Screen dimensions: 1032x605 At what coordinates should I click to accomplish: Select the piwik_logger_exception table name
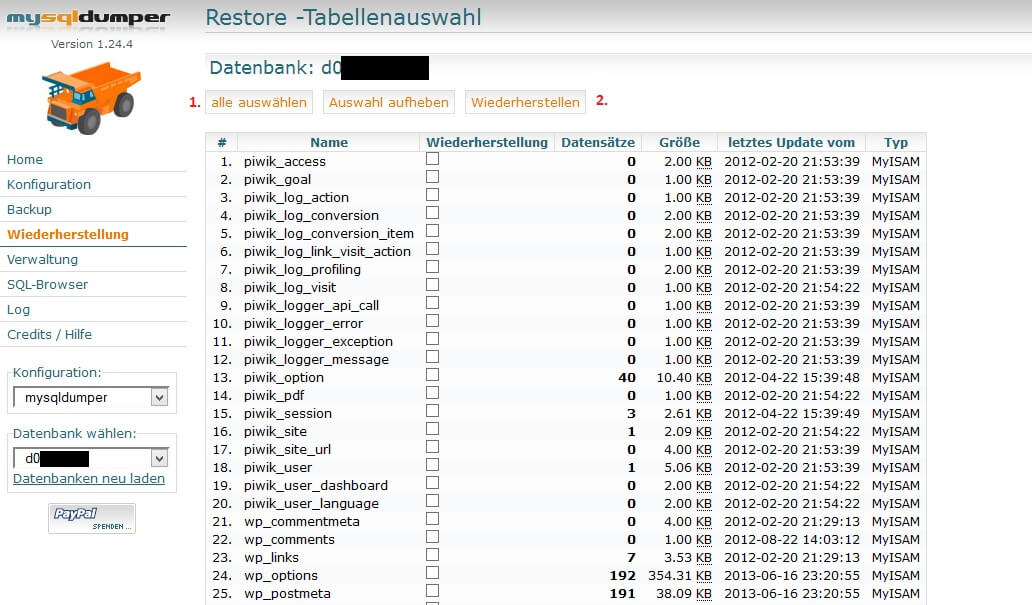click(x=318, y=341)
